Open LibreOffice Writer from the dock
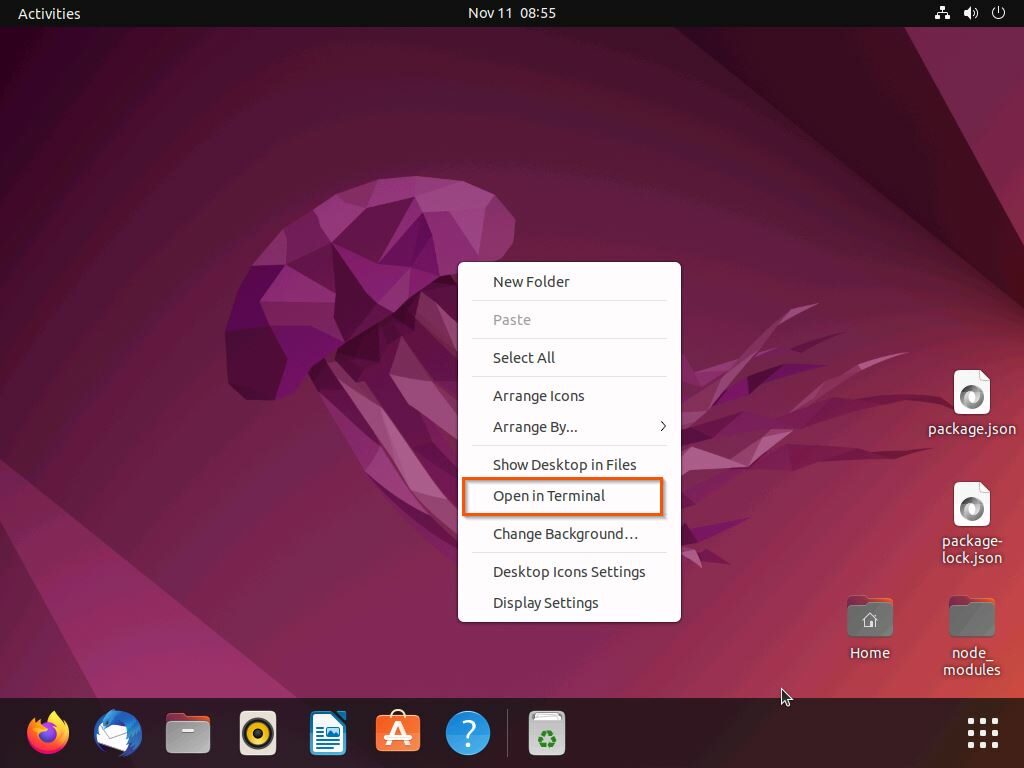 tap(327, 732)
